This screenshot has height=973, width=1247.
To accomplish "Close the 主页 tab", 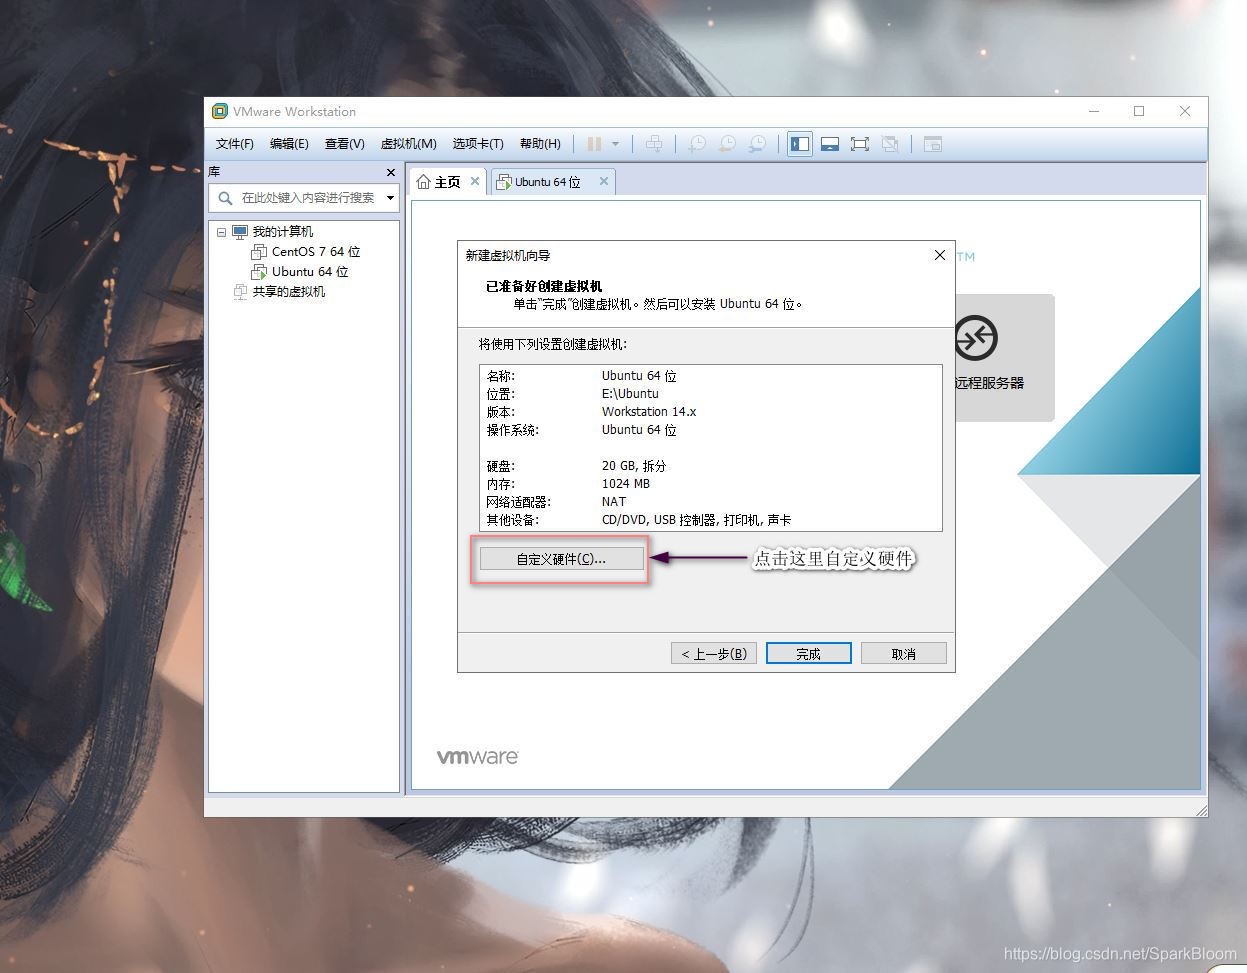I will click(x=475, y=181).
